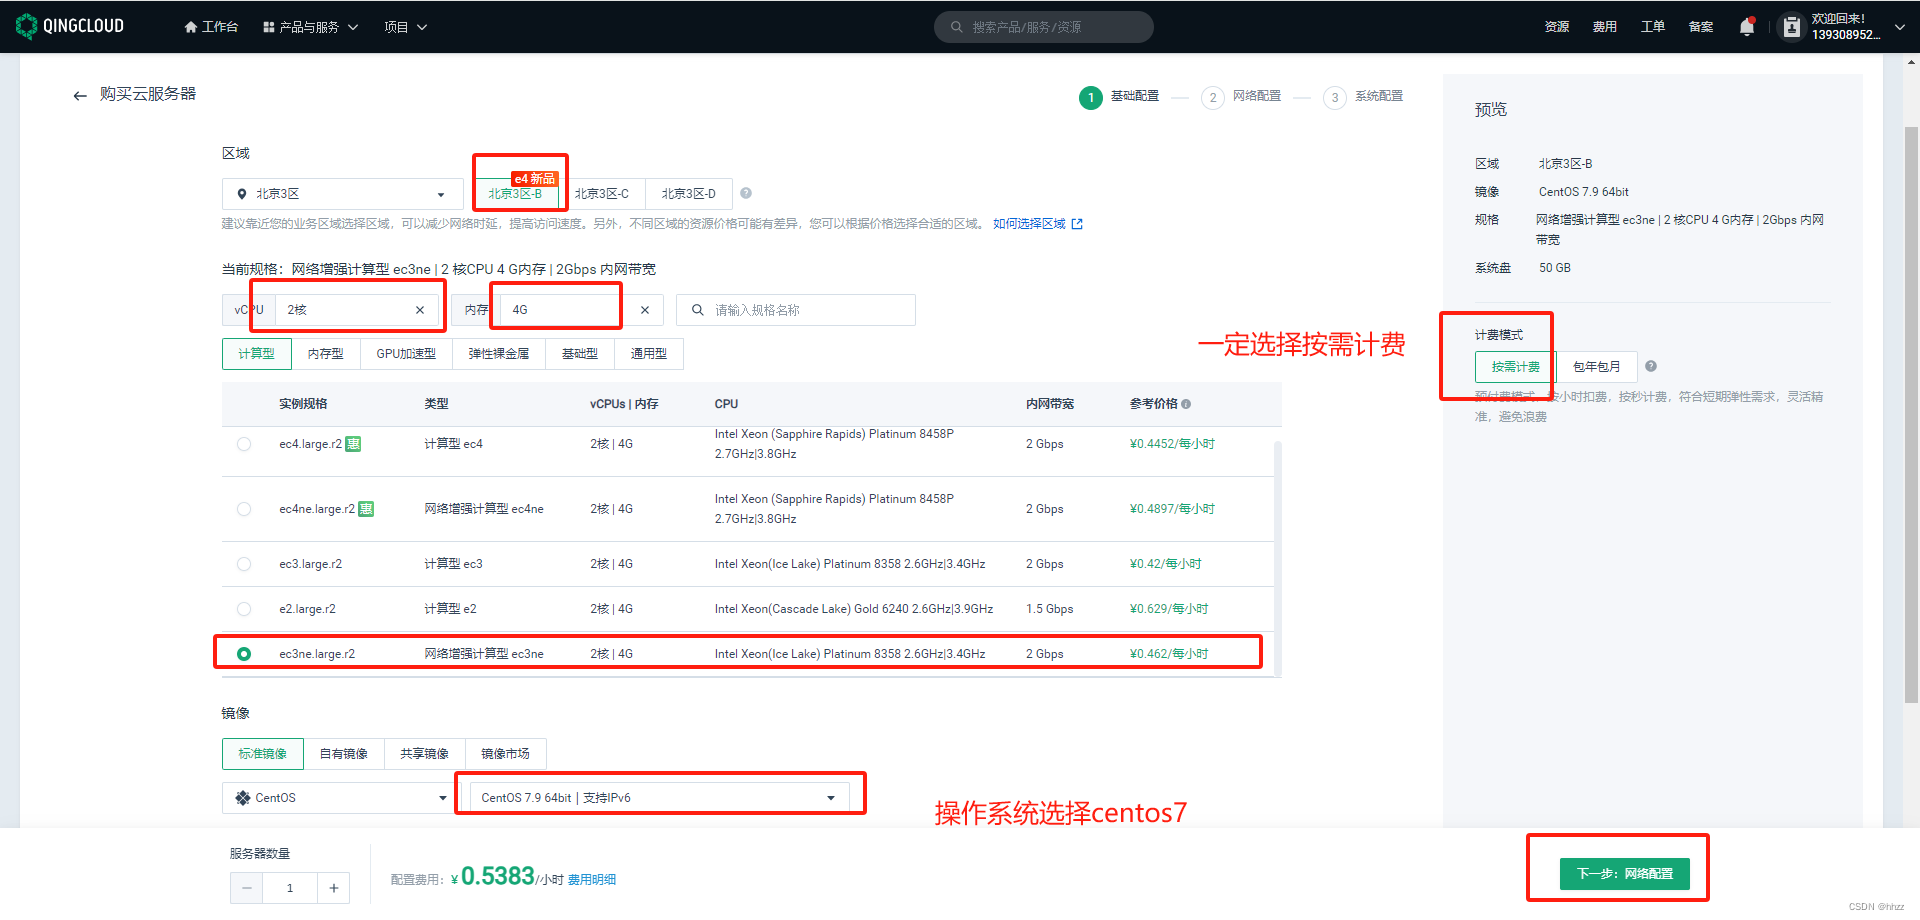Switch to 通用型 tab

pos(649,354)
